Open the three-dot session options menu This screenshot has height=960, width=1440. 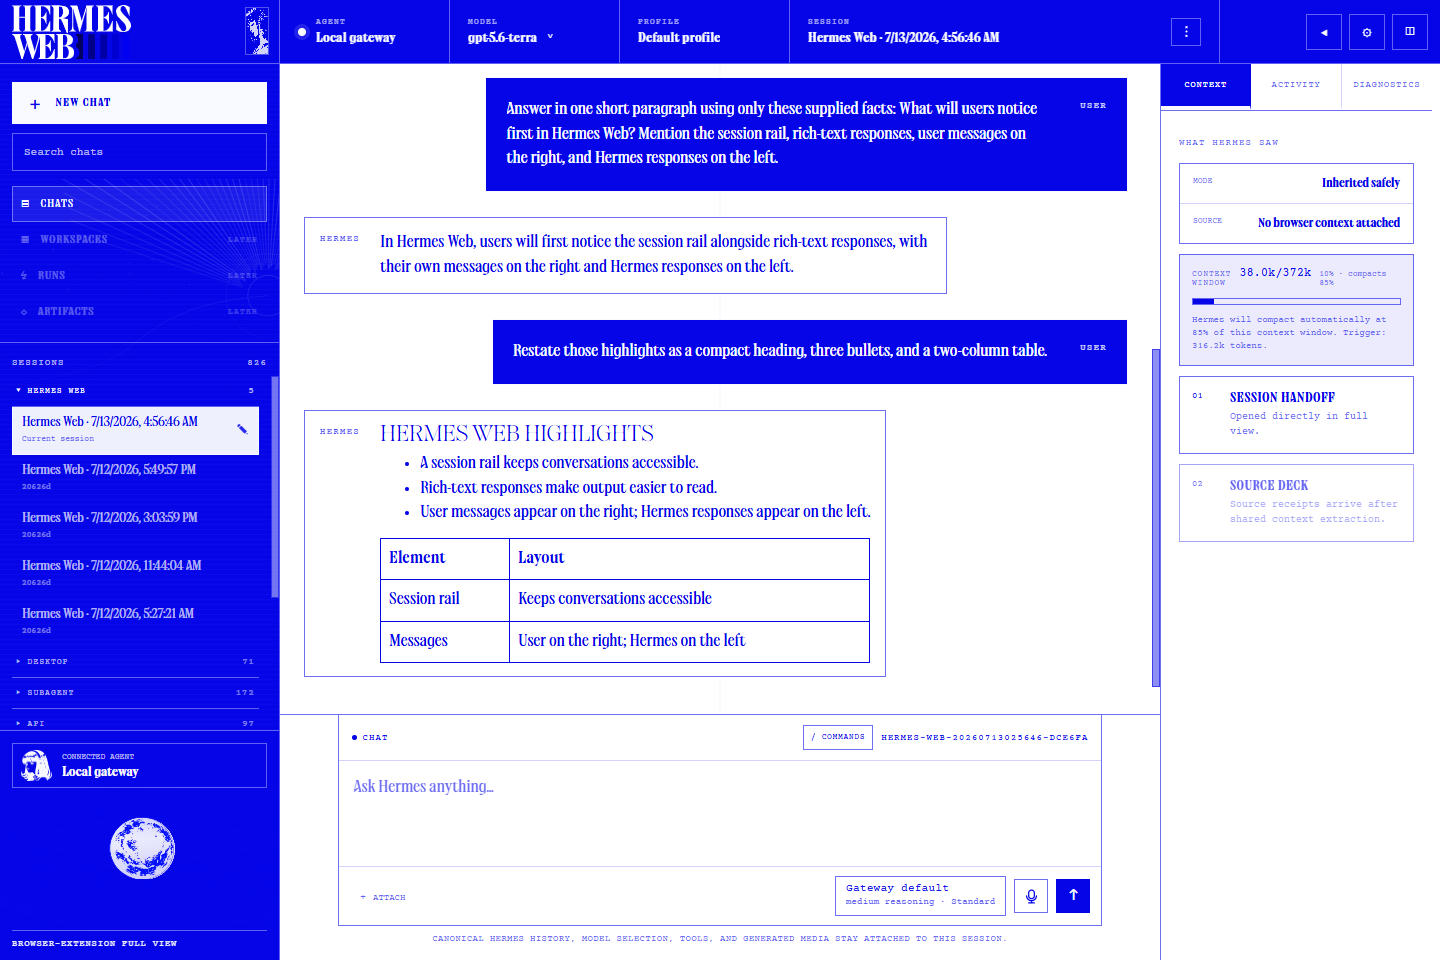click(1186, 32)
